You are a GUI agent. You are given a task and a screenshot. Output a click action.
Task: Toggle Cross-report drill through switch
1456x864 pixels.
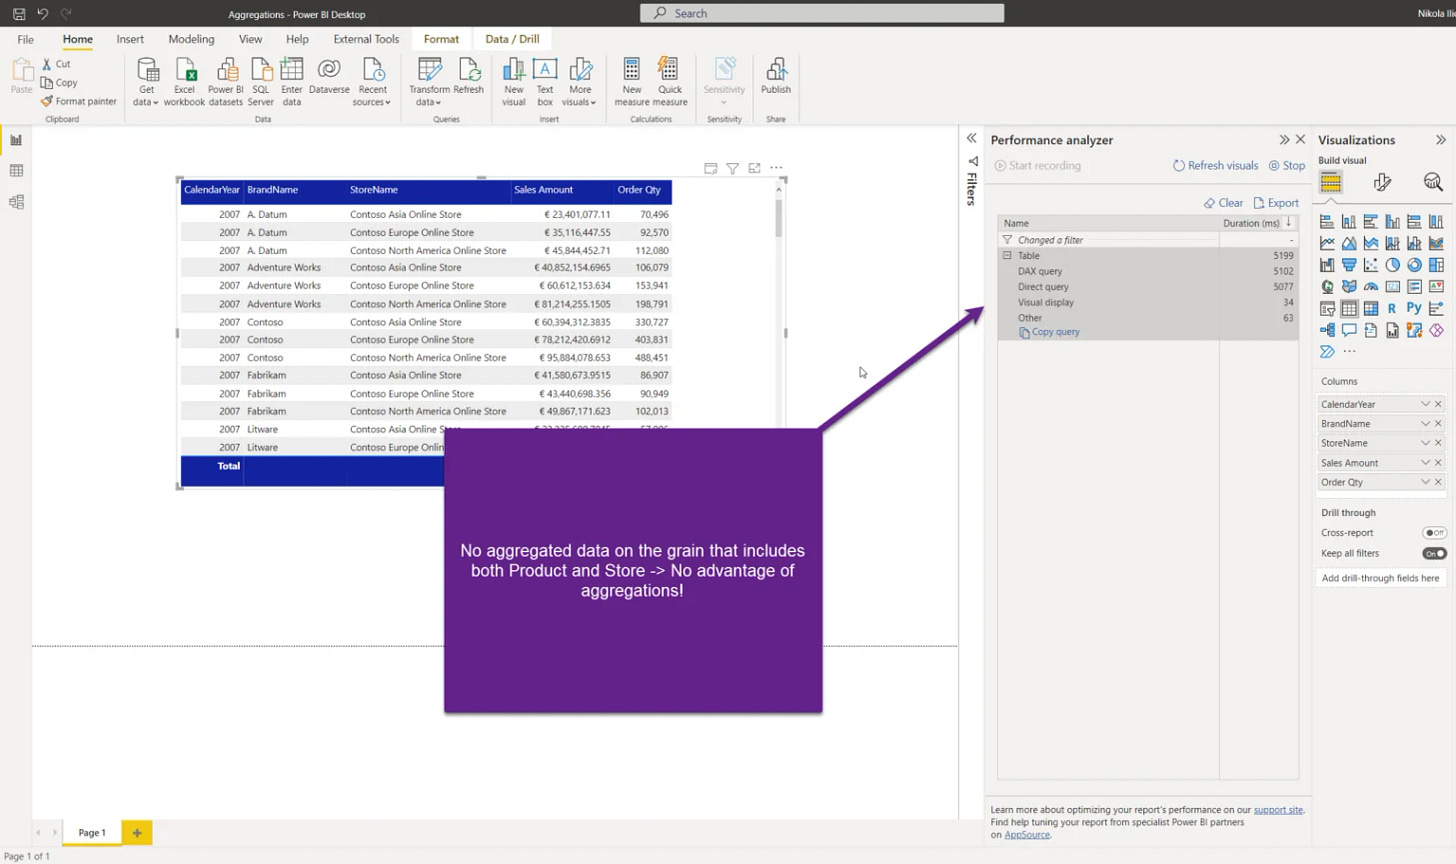(x=1434, y=533)
